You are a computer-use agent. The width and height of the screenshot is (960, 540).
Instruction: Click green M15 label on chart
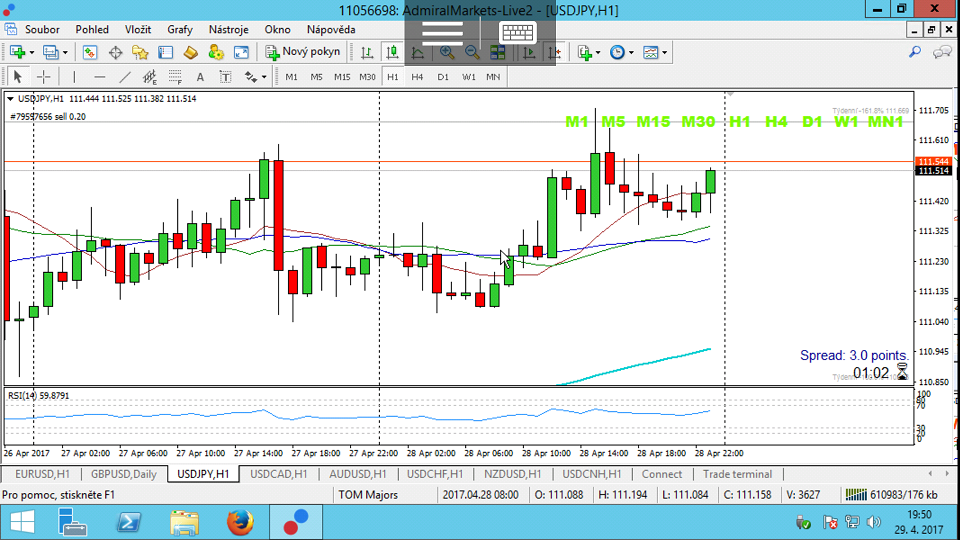coord(653,122)
